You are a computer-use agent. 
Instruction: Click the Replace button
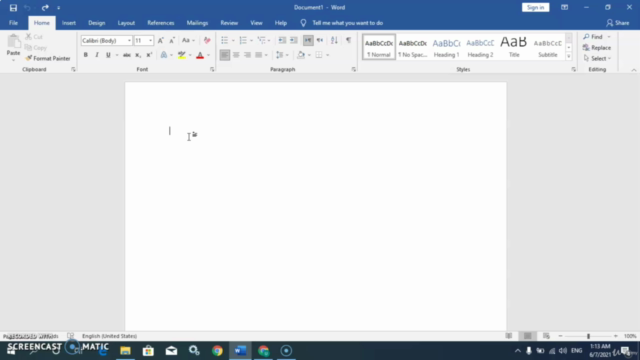(597, 48)
